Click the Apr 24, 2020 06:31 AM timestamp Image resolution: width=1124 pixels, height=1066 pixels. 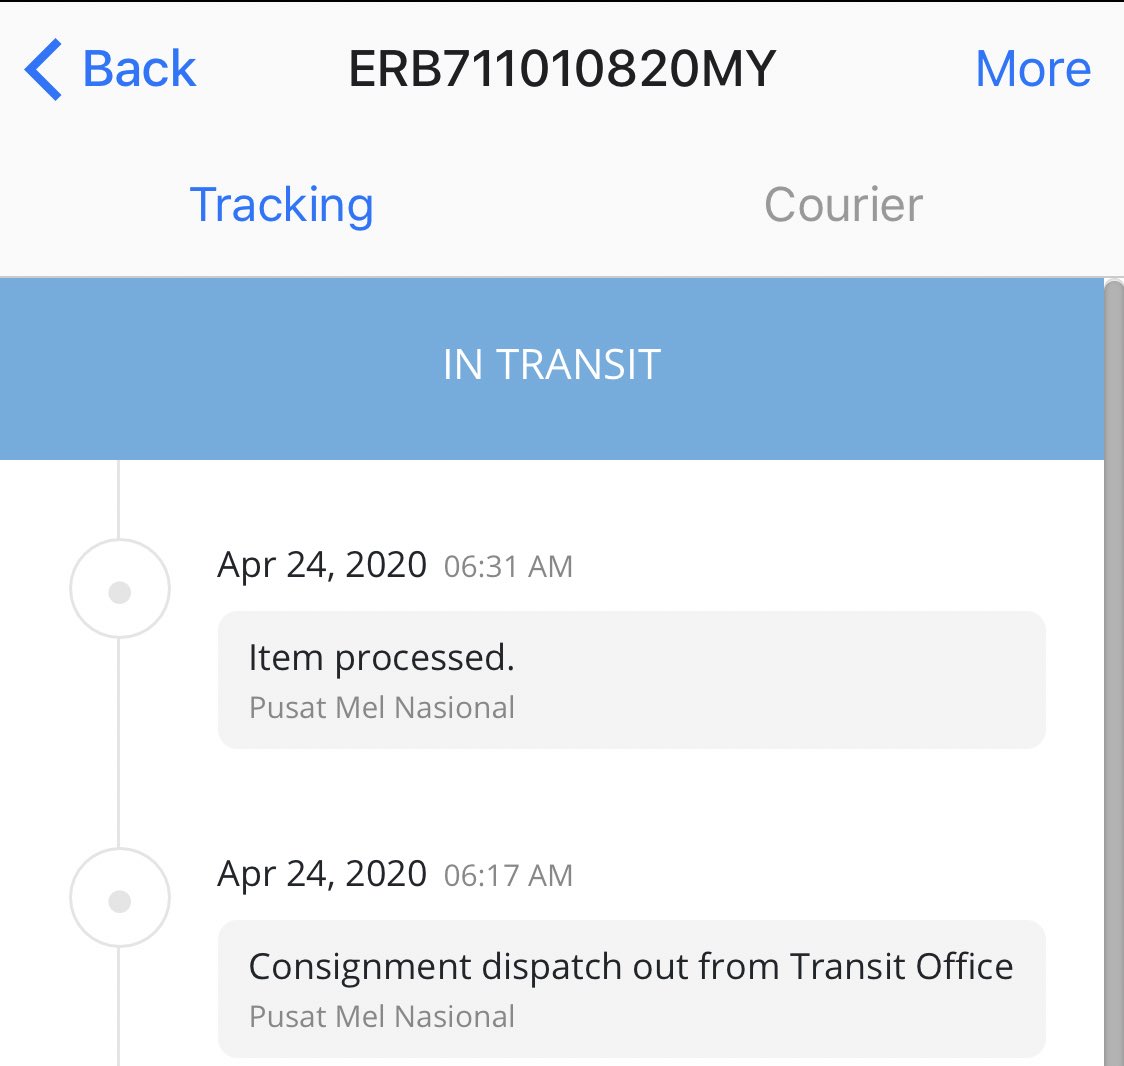[395, 566]
